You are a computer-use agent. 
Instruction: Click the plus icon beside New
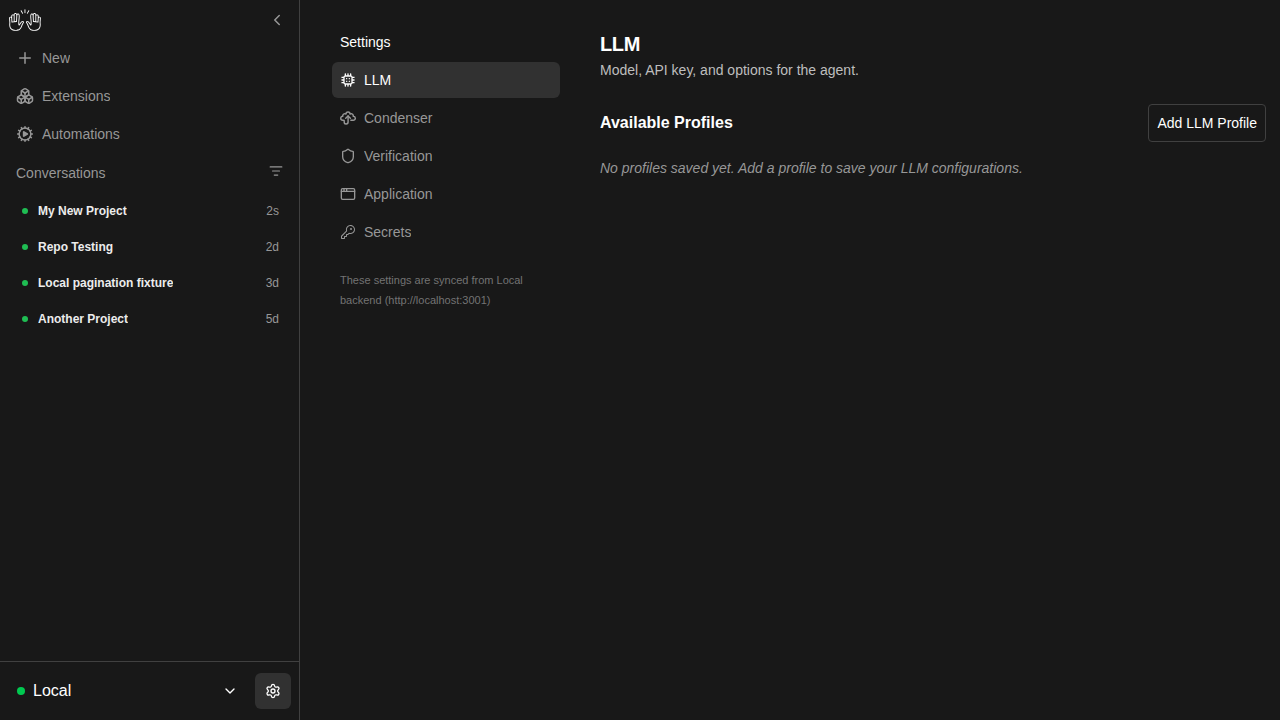[x=25, y=58]
